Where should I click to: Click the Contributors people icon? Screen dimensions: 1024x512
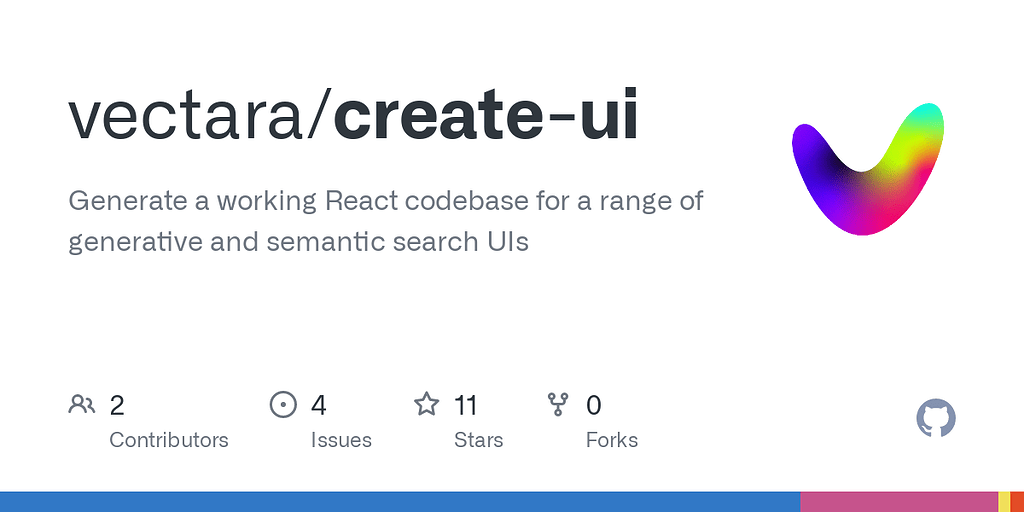pos(82,405)
